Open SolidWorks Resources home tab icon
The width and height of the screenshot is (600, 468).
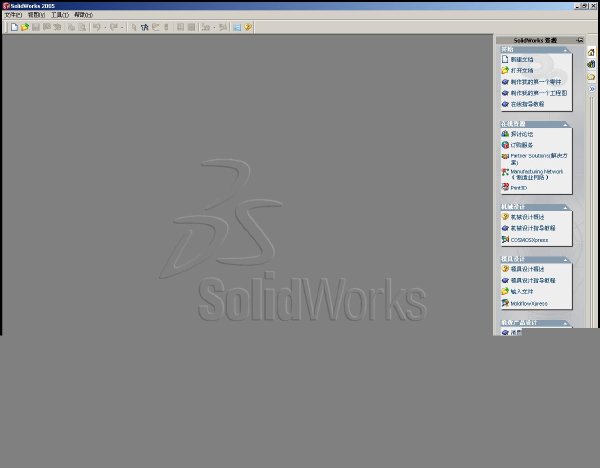point(591,52)
